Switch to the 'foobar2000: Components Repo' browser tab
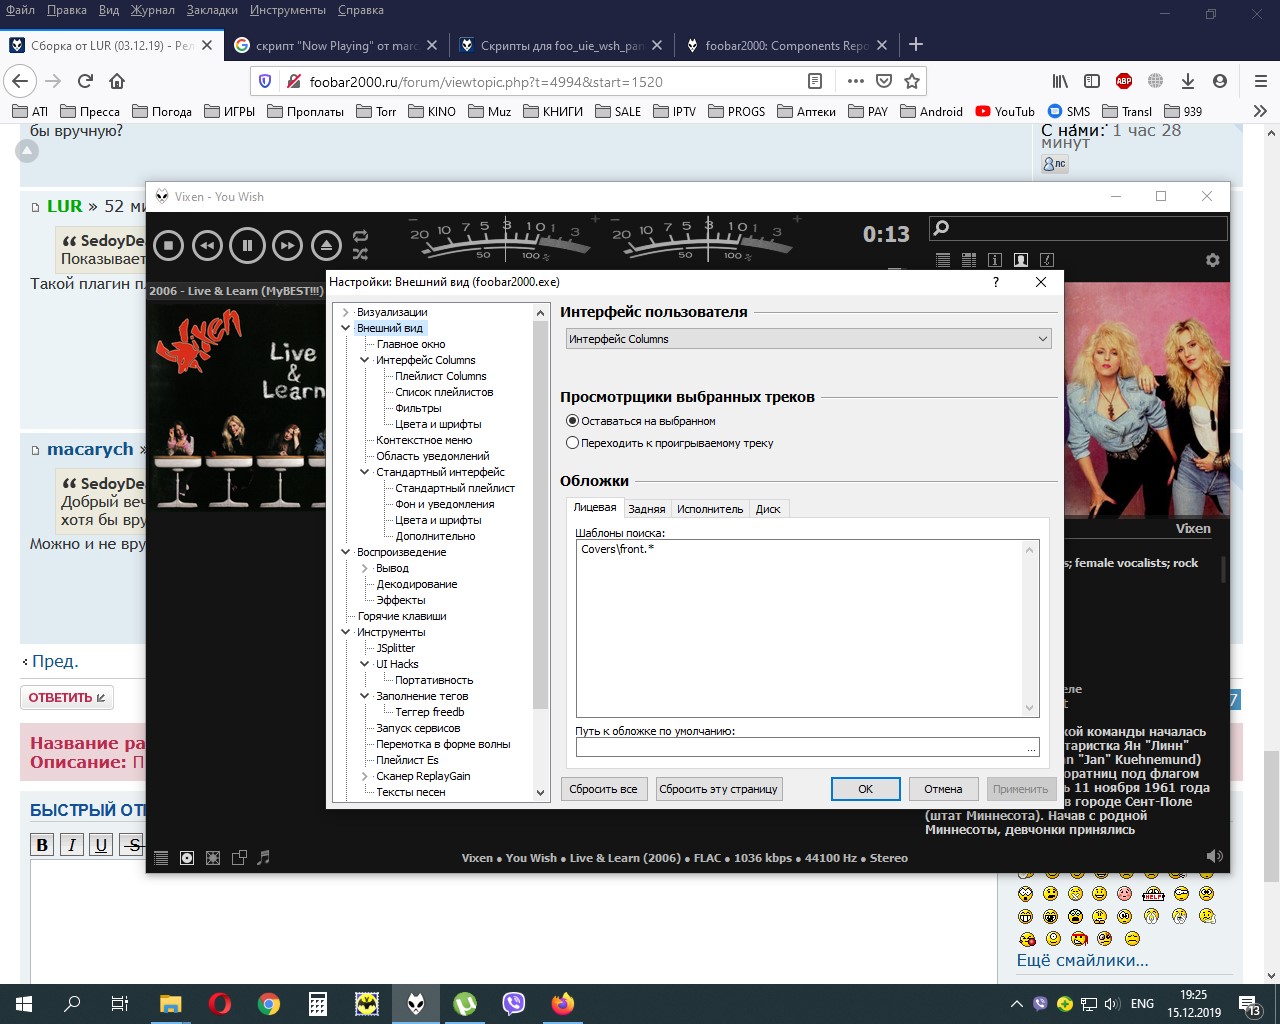 786,45
